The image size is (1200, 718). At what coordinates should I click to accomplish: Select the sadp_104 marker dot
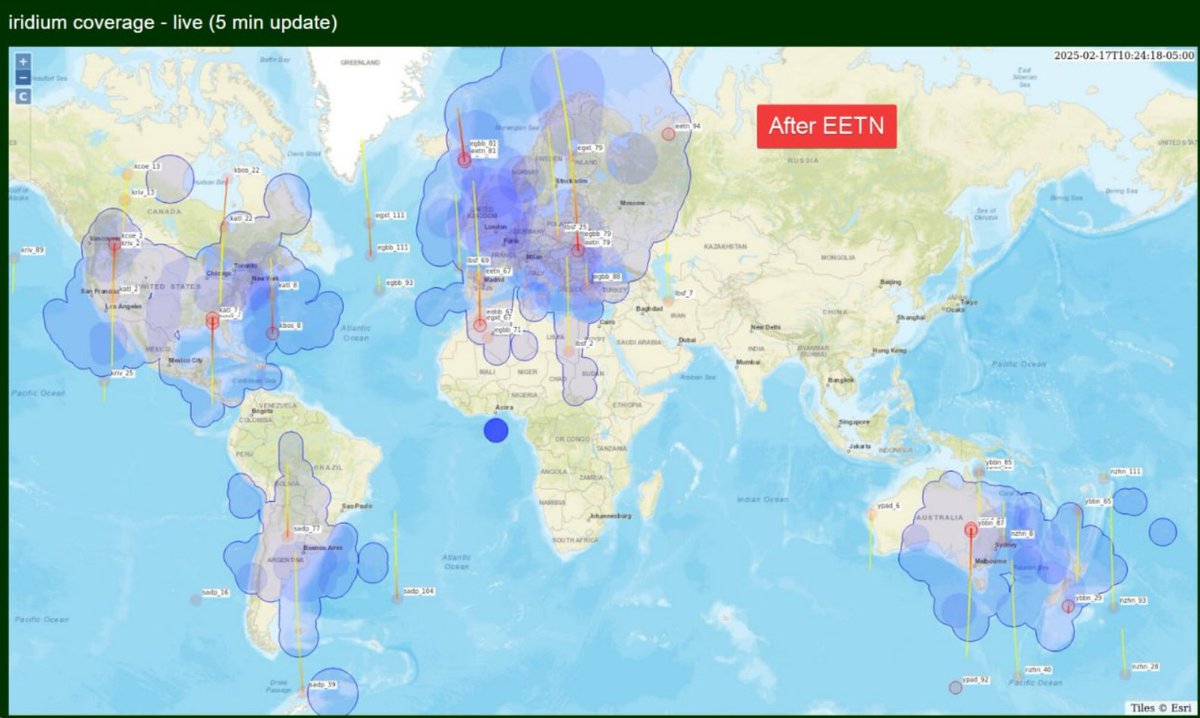point(397,599)
